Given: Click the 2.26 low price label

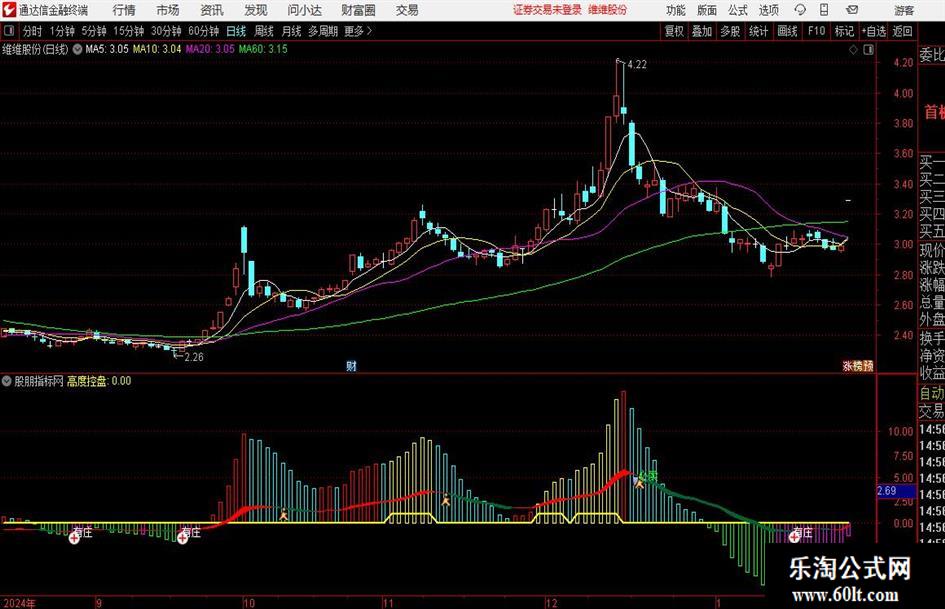Looking at the screenshot, I should point(193,357).
